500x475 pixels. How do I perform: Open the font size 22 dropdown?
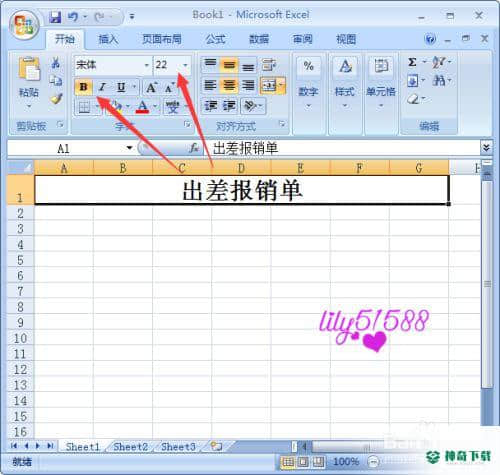[186, 65]
